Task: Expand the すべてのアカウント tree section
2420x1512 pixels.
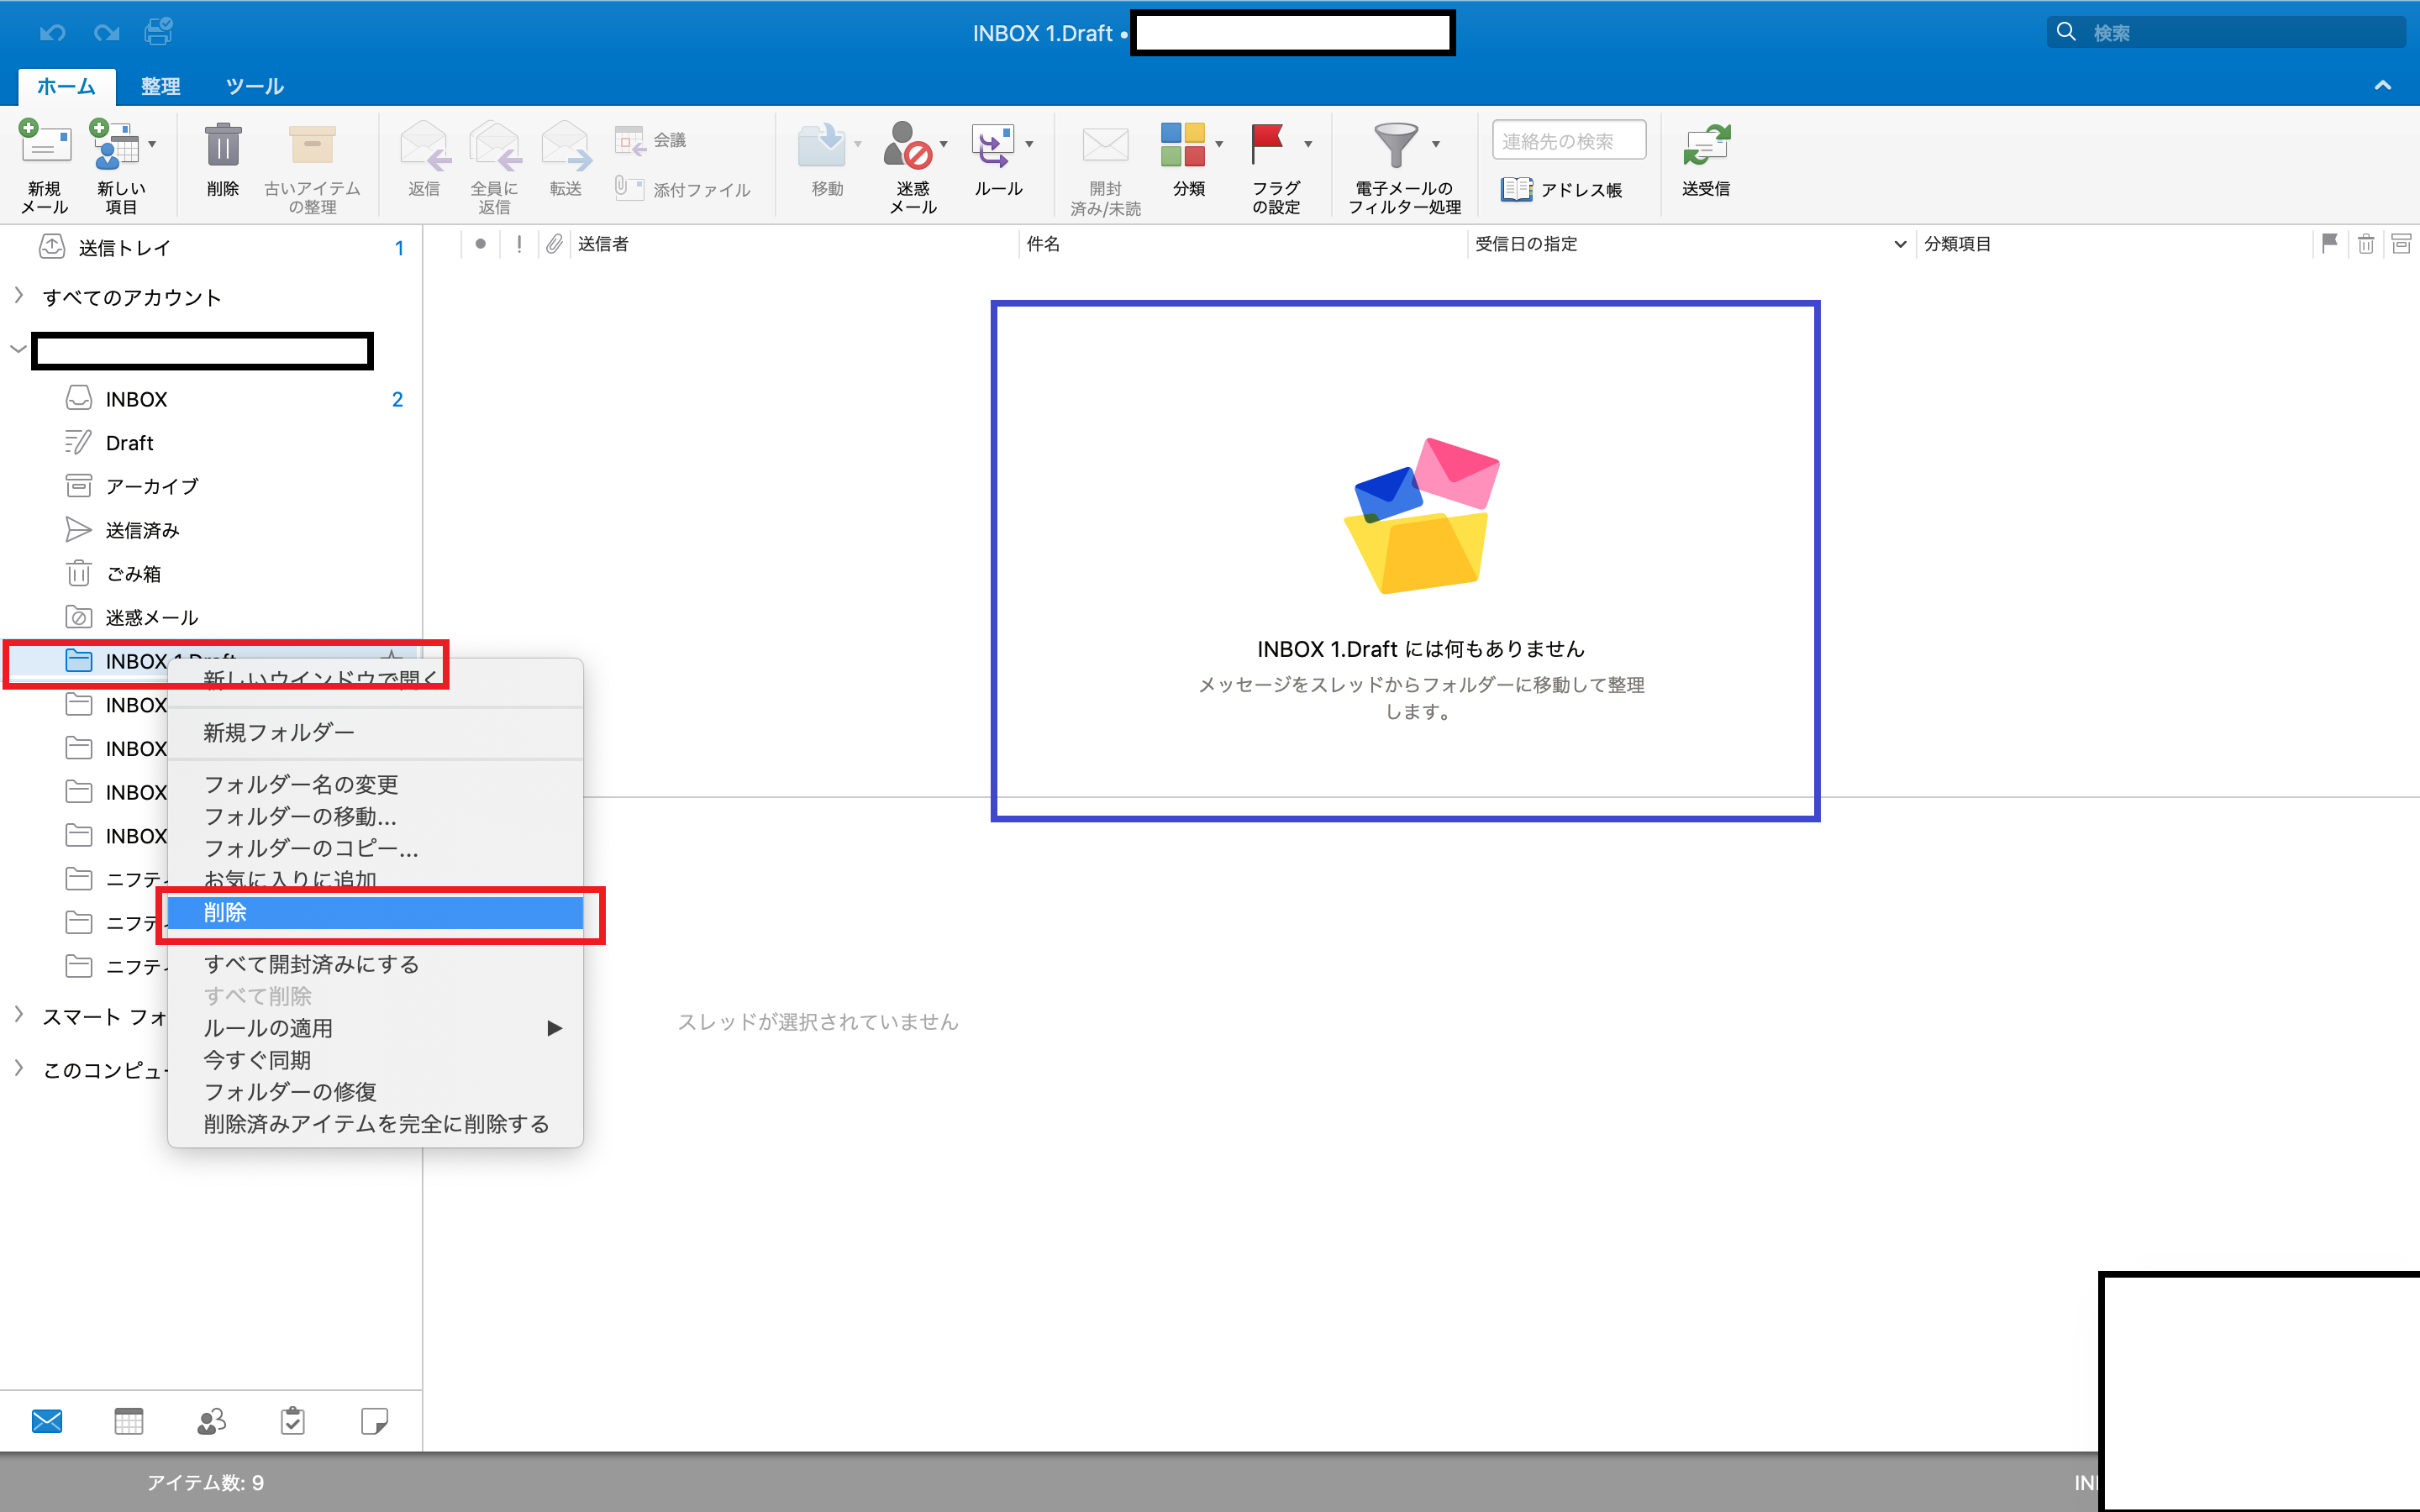Action: (x=19, y=296)
